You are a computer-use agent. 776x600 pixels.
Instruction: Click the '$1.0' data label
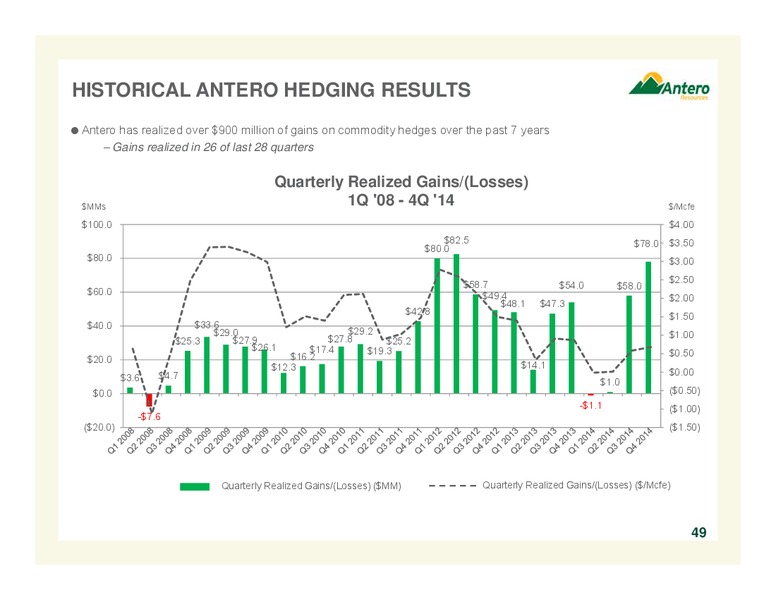click(x=610, y=382)
